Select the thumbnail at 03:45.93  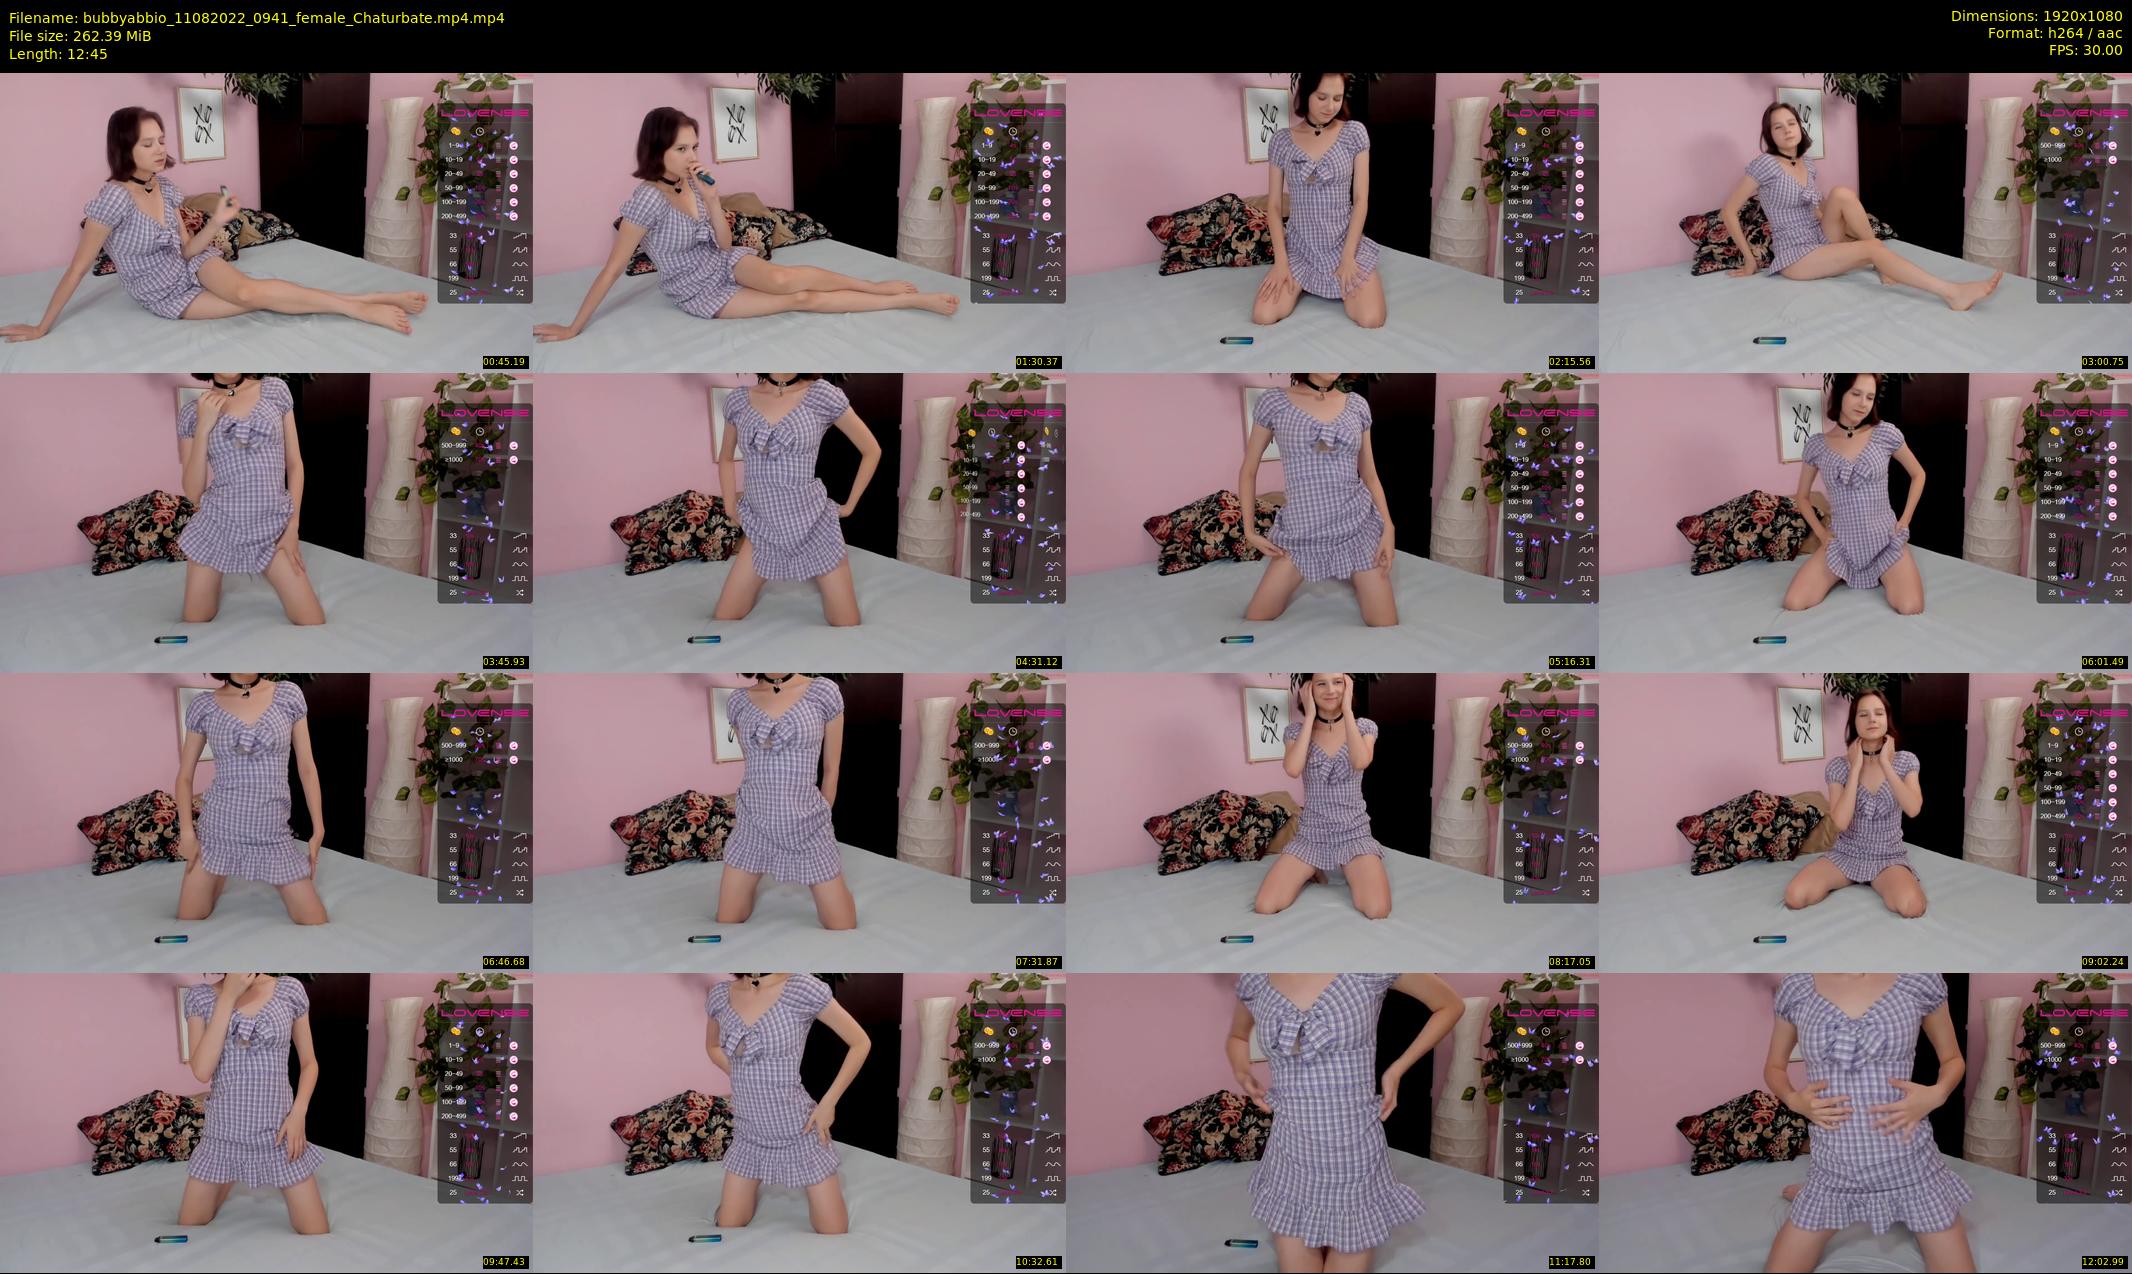click(x=266, y=522)
